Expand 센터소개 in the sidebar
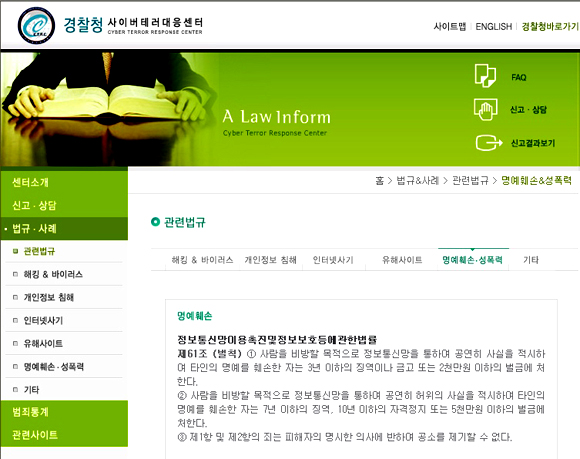Viewport: 580px width, 459px height. point(30,182)
